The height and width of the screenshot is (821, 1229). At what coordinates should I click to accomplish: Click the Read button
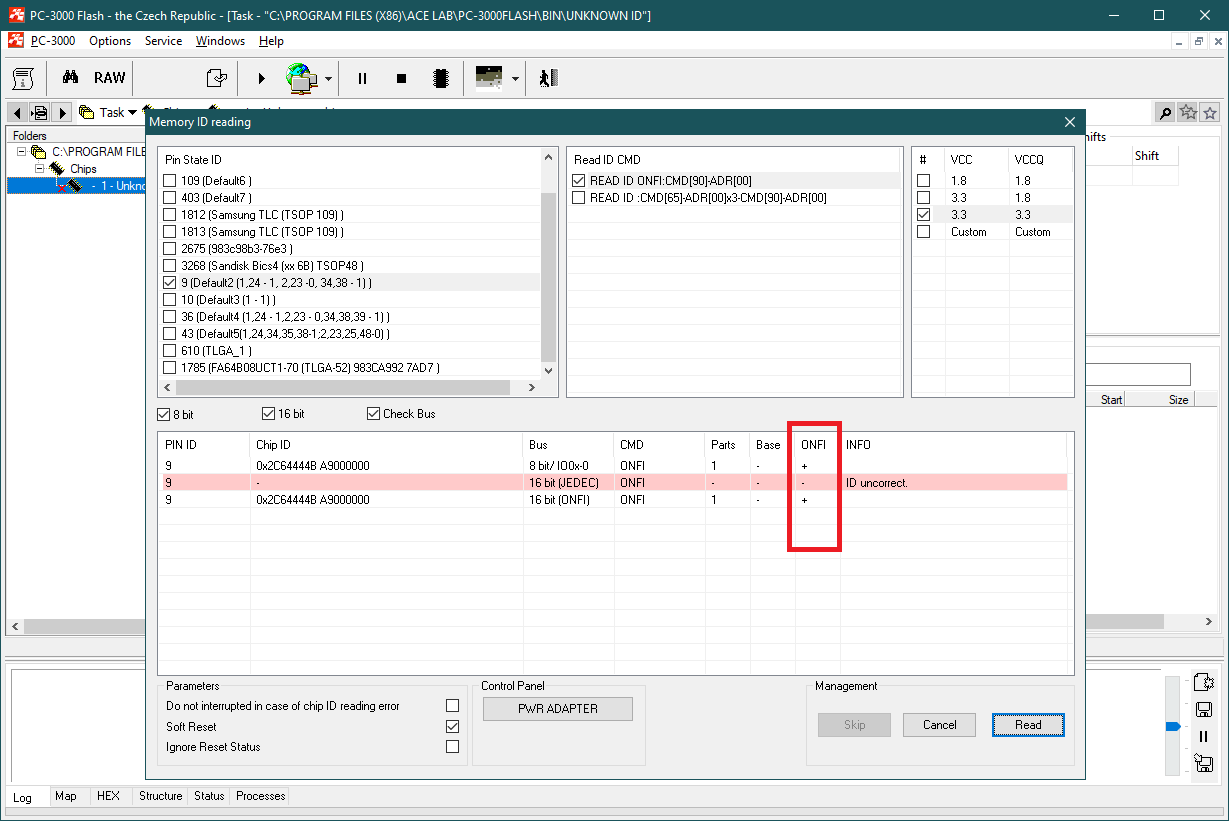[x=1027, y=725]
